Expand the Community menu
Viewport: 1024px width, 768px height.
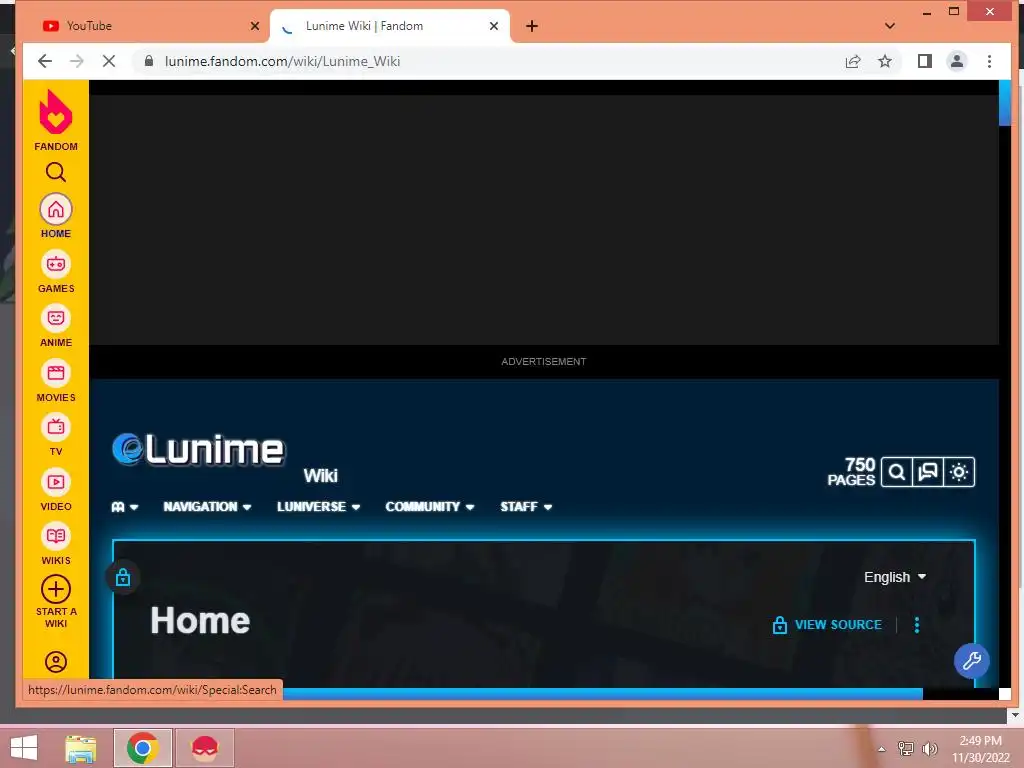coord(429,507)
